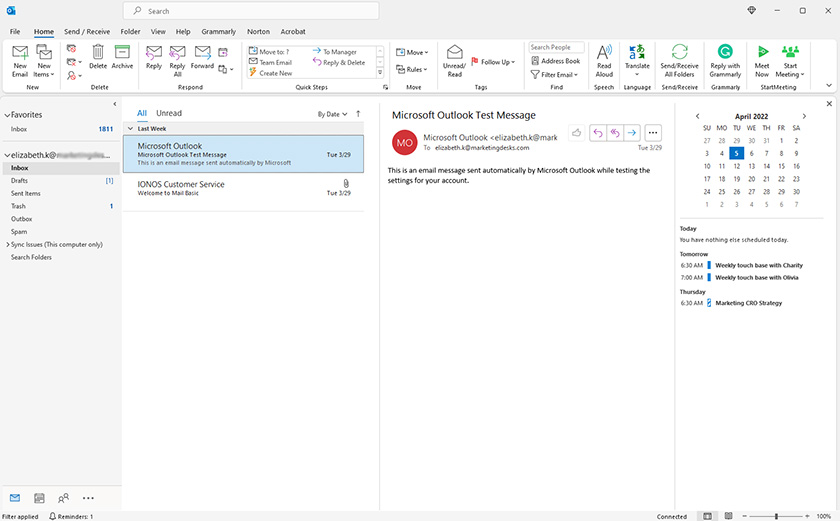
Task: Archive the selected email
Action: (122, 57)
